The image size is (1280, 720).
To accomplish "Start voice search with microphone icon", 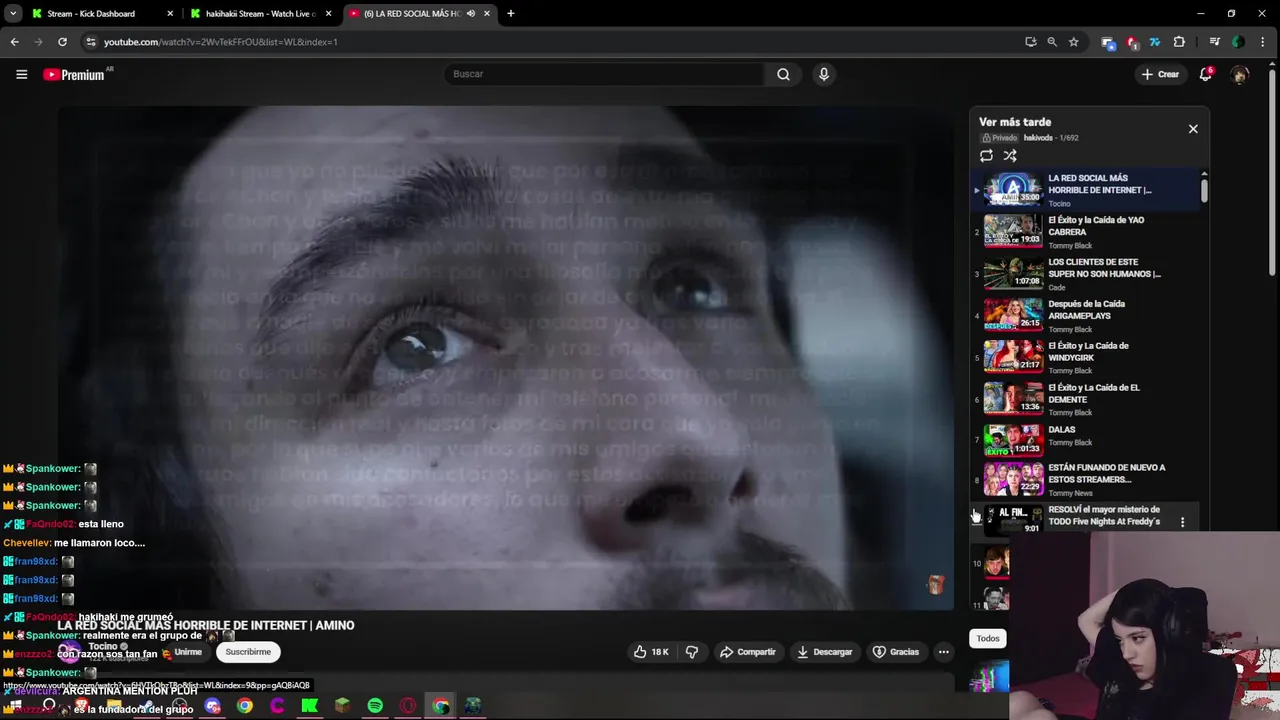I will [823, 74].
